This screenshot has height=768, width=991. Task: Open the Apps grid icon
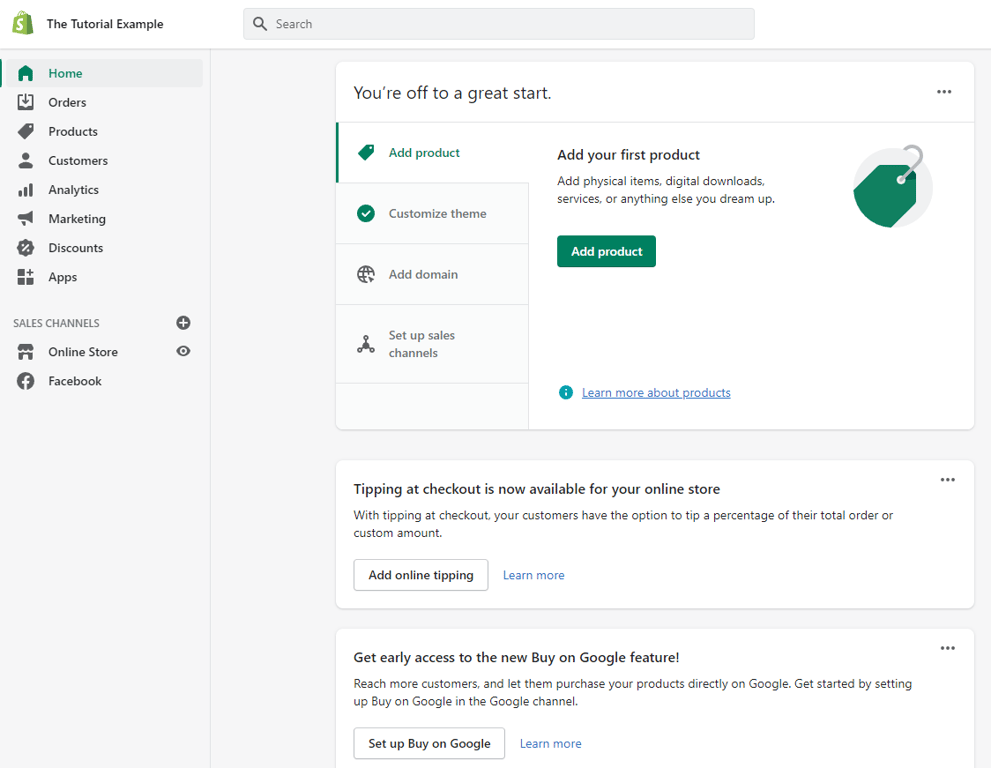tap(27, 277)
